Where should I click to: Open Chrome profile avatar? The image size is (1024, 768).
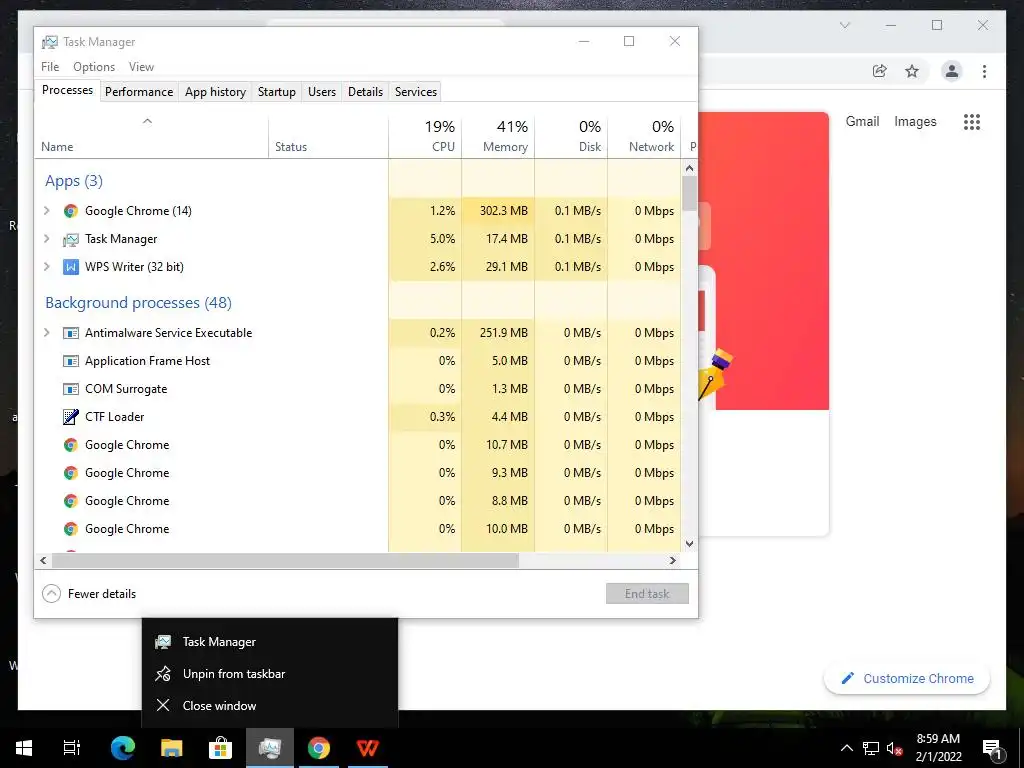point(952,71)
